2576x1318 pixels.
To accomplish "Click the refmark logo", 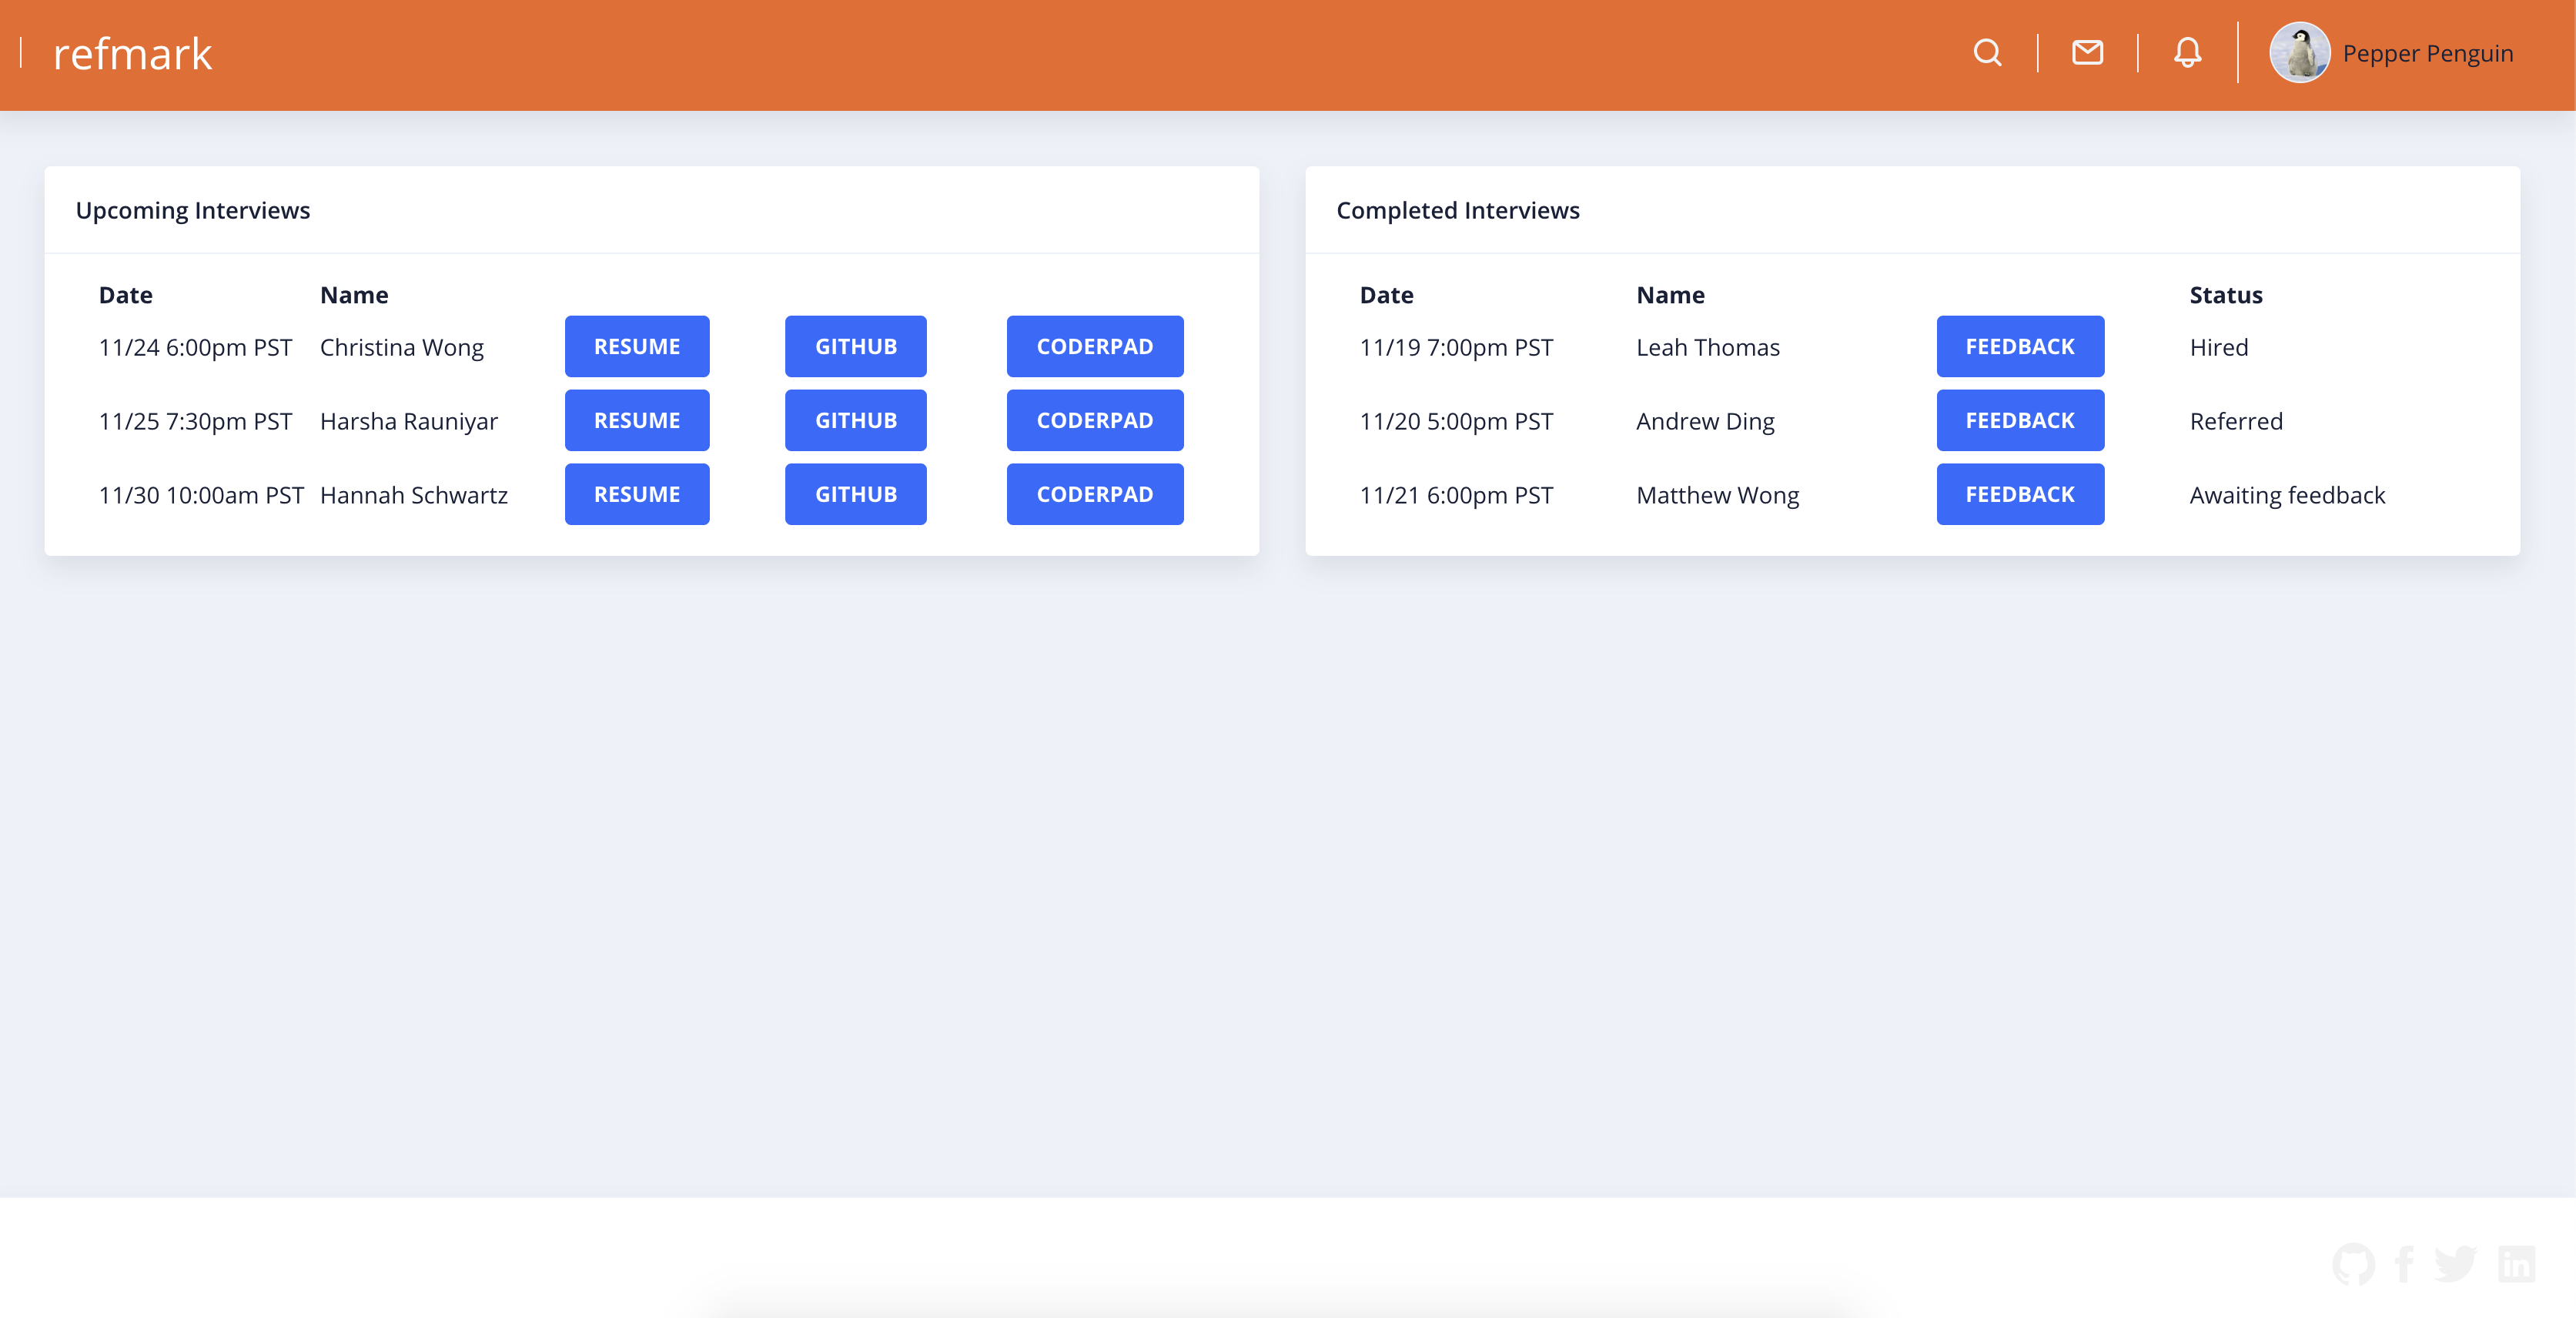I will pos(132,54).
